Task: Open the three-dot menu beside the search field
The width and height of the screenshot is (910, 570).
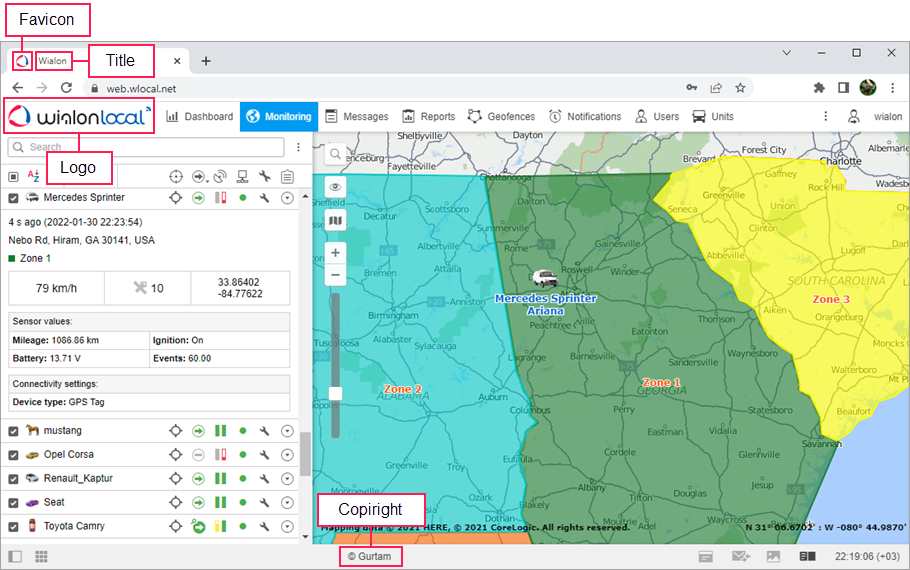Action: tap(298, 147)
